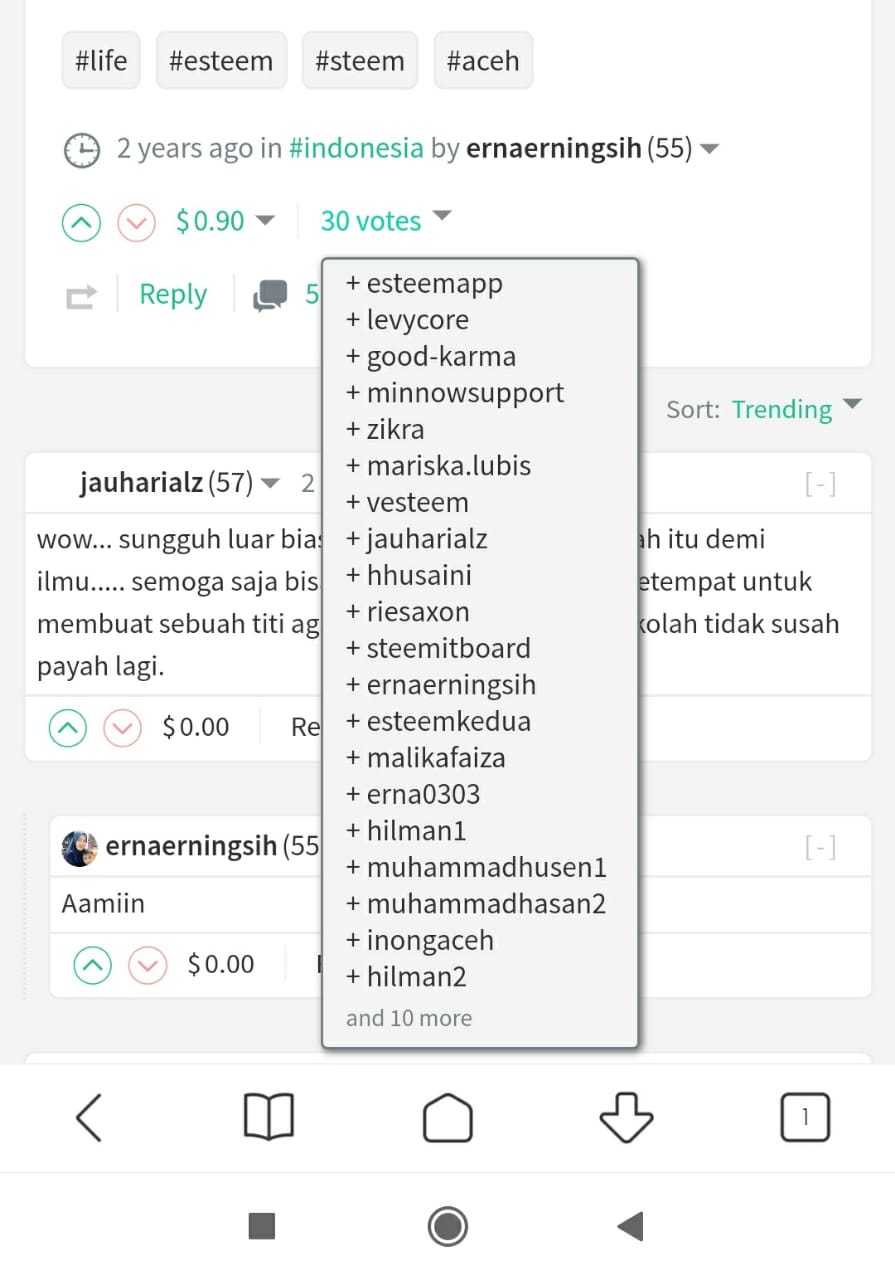Collapse the ernaerningsih reply
This screenshot has width=895, height=1280.
(x=820, y=848)
